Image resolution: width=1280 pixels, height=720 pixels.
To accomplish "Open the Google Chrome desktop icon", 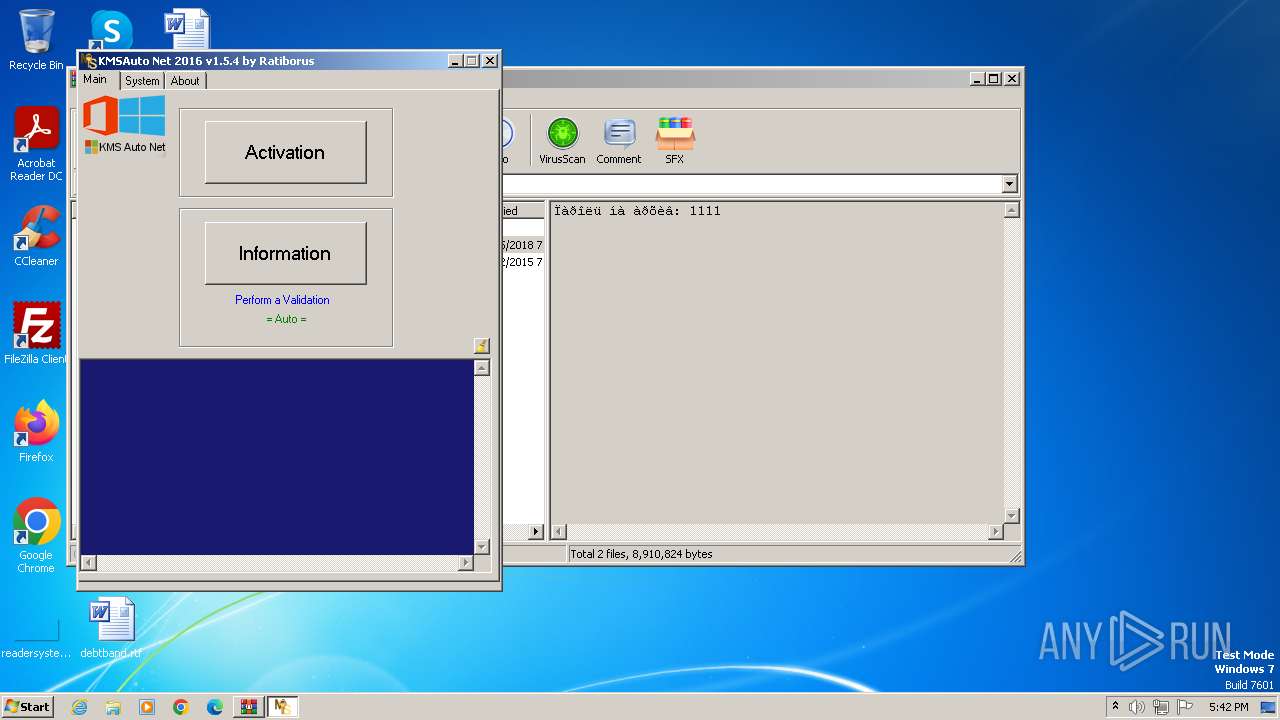I will (36, 535).
